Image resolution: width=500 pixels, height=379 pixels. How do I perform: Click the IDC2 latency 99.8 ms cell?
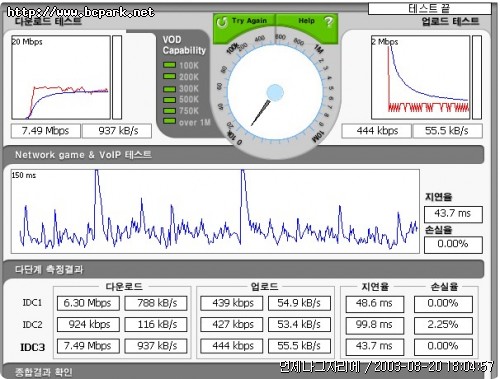375,325
